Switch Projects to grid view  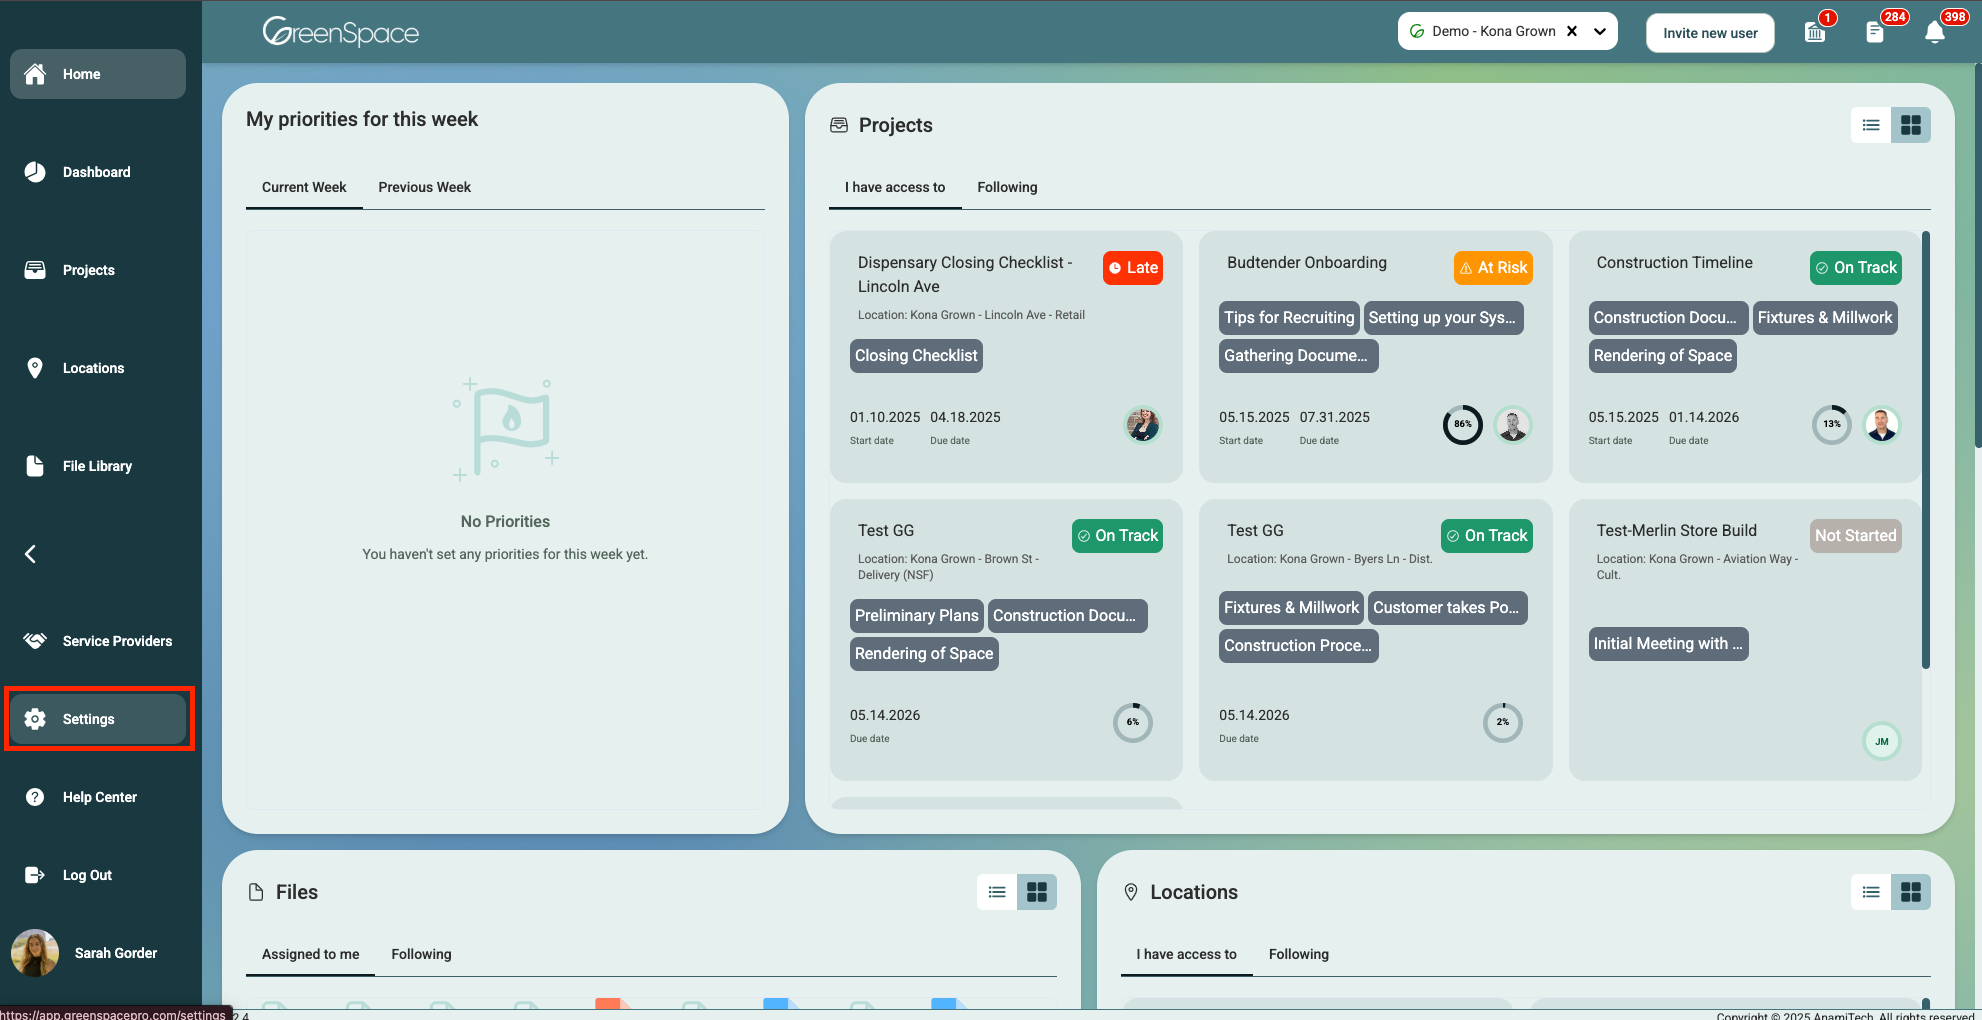tap(1911, 125)
